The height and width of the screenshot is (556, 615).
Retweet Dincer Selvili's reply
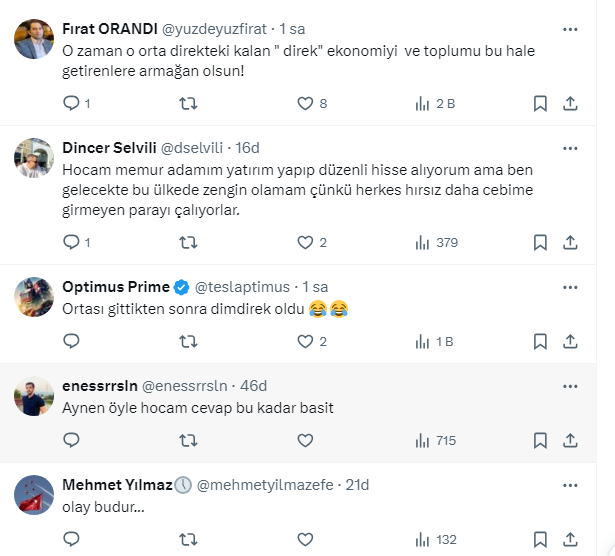pos(187,242)
